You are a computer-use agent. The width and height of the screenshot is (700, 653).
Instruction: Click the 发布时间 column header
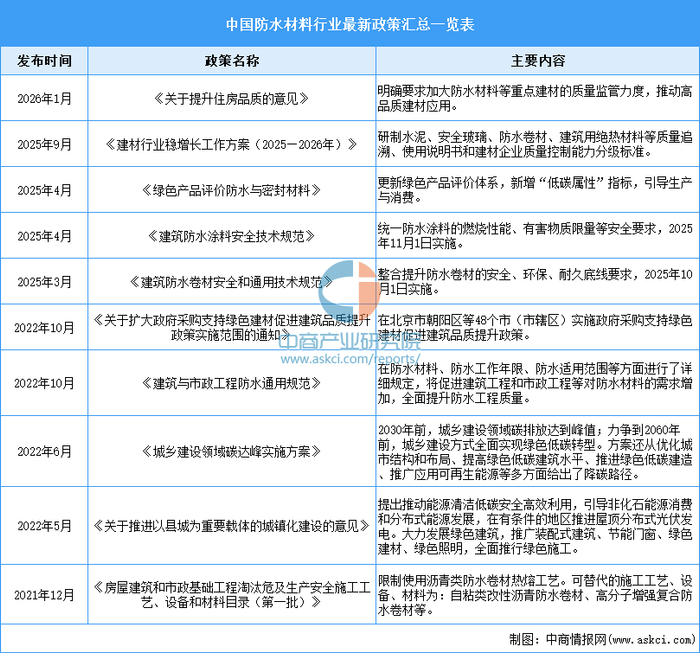[x=44, y=61]
